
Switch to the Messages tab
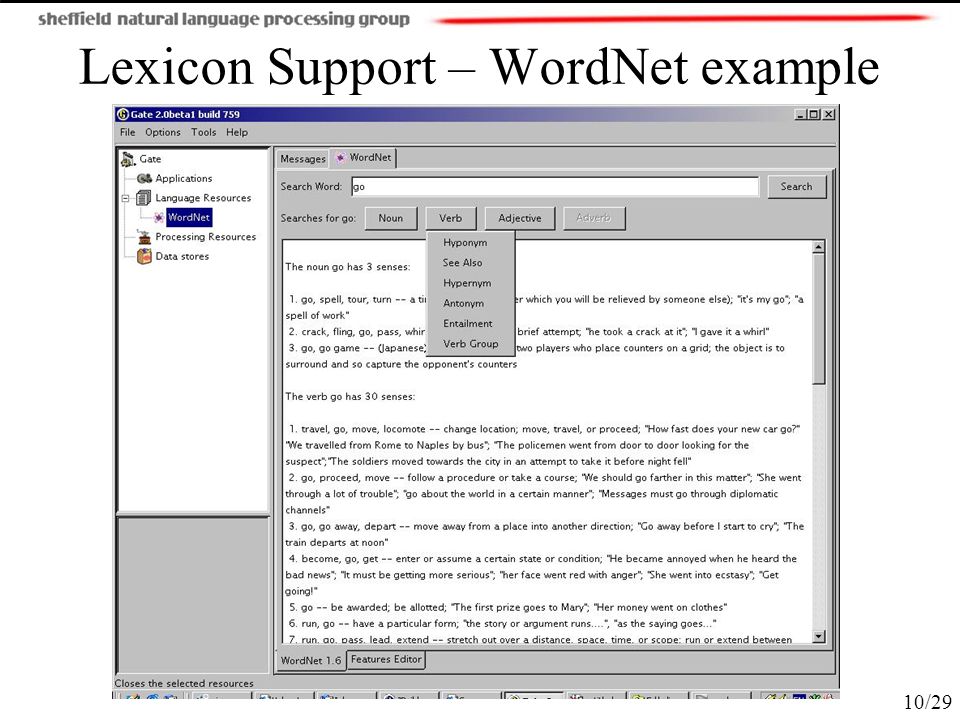[302, 159]
